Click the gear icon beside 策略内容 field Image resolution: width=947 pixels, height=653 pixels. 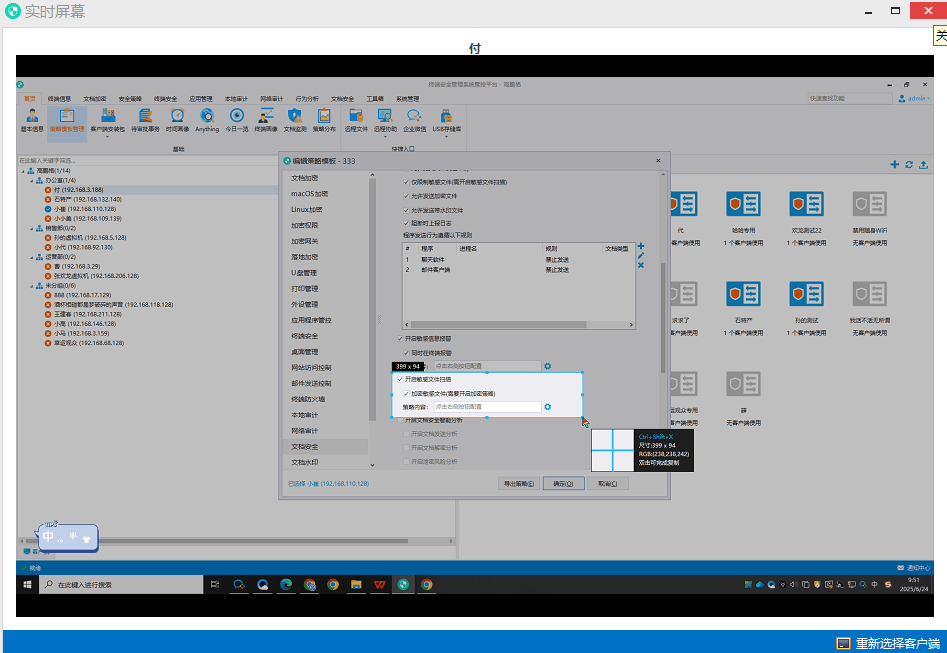547,407
